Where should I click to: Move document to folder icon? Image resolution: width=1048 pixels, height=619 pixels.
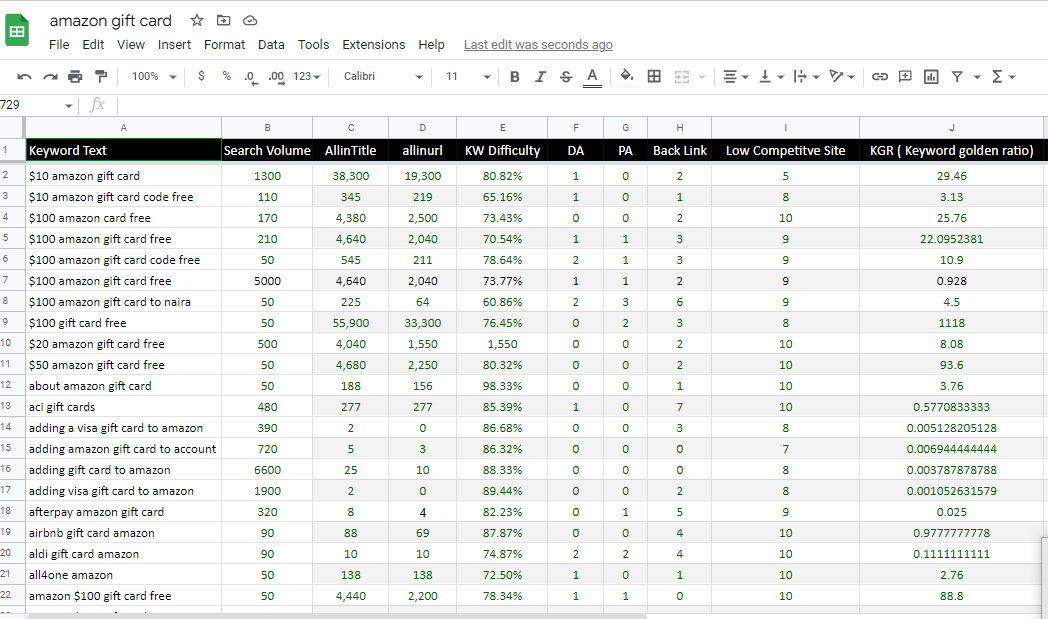click(x=223, y=20)
